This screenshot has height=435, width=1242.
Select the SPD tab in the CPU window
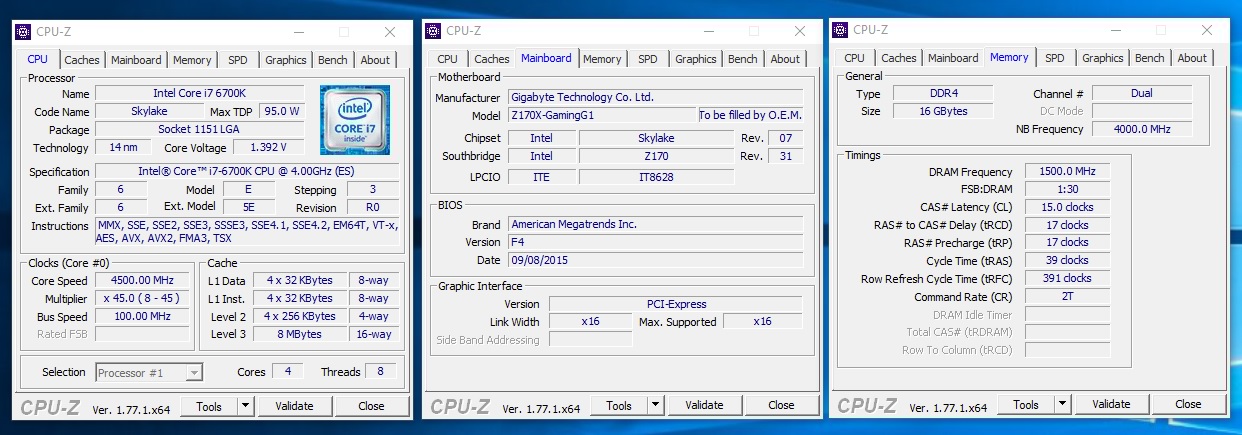click(x=237, y=60)
